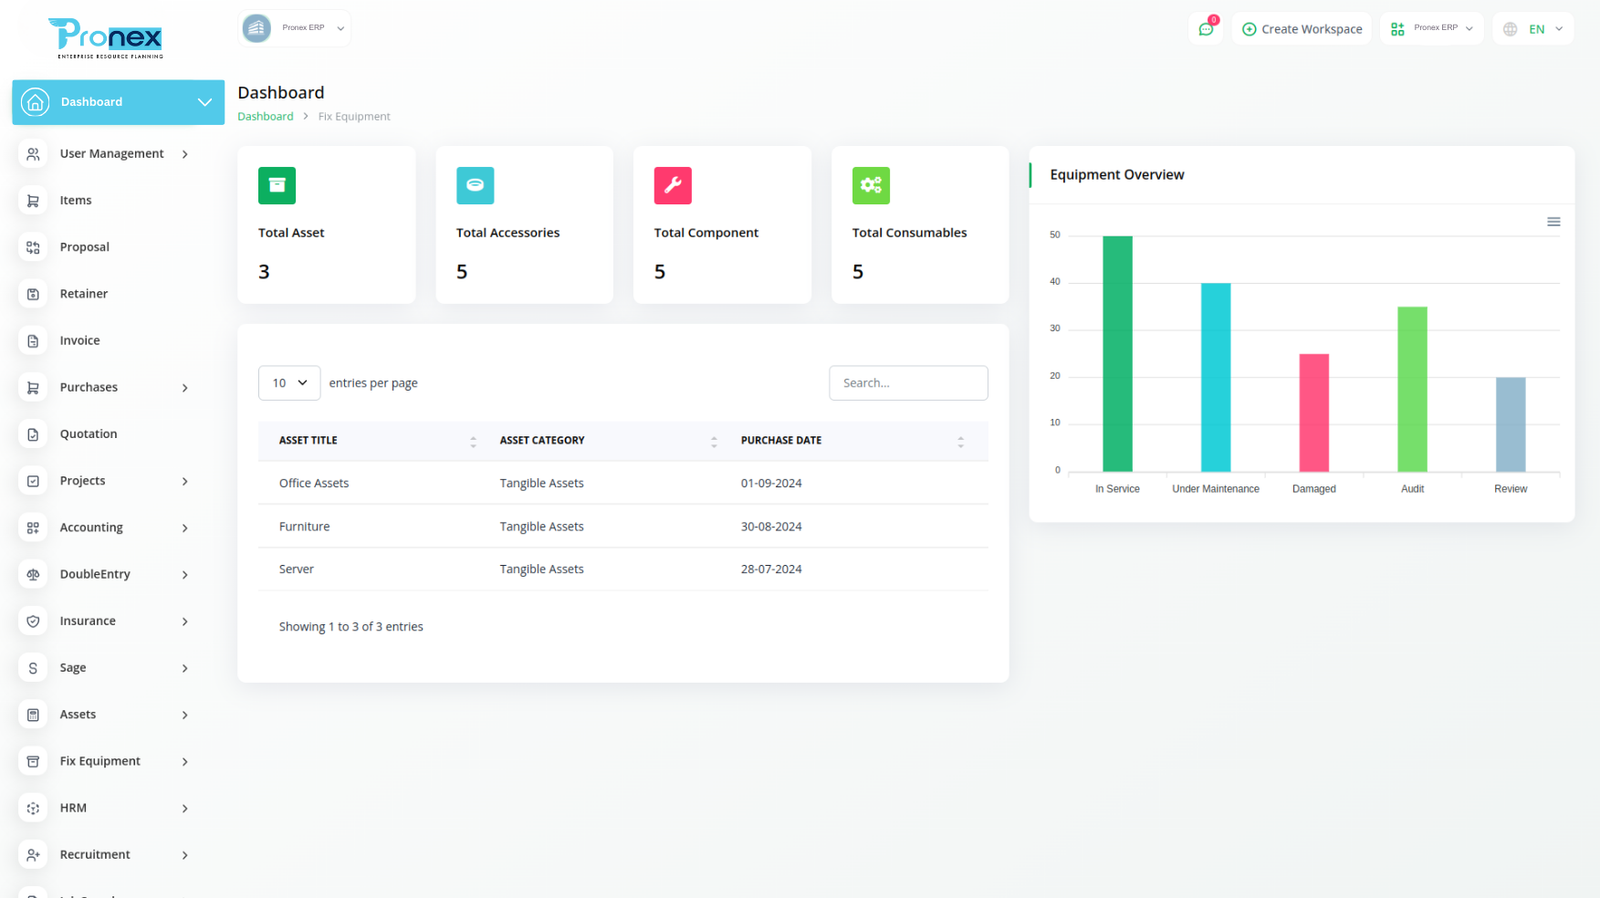Click the chat messages notification icon

pyautogui.click(x=1206, y=29)
